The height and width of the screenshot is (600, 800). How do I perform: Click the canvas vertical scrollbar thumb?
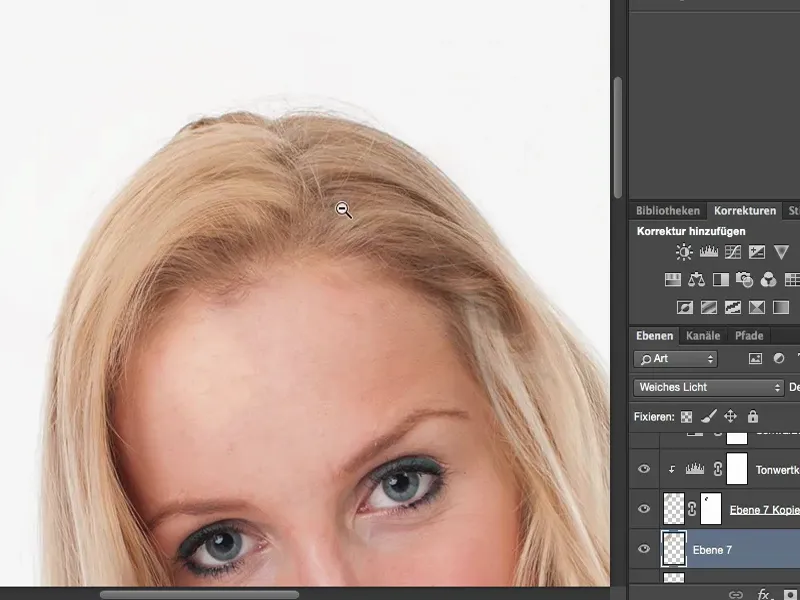(x=618, y=137)
